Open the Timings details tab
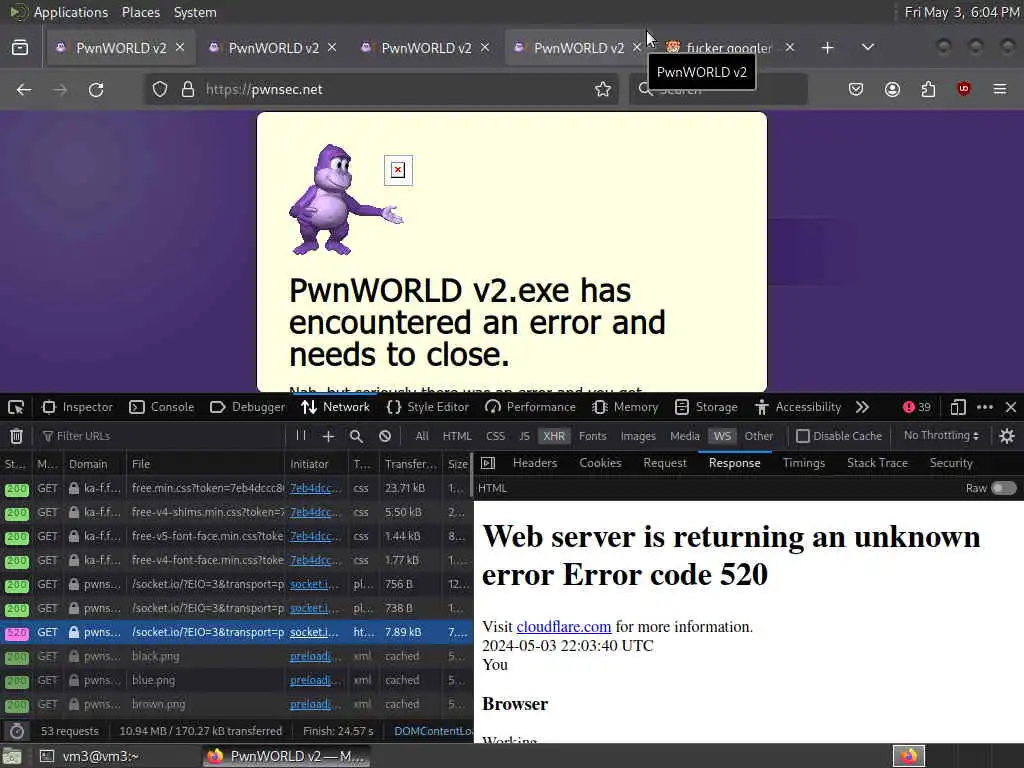Viewport: 1024px width, 768px height. [x=804, y=463]
